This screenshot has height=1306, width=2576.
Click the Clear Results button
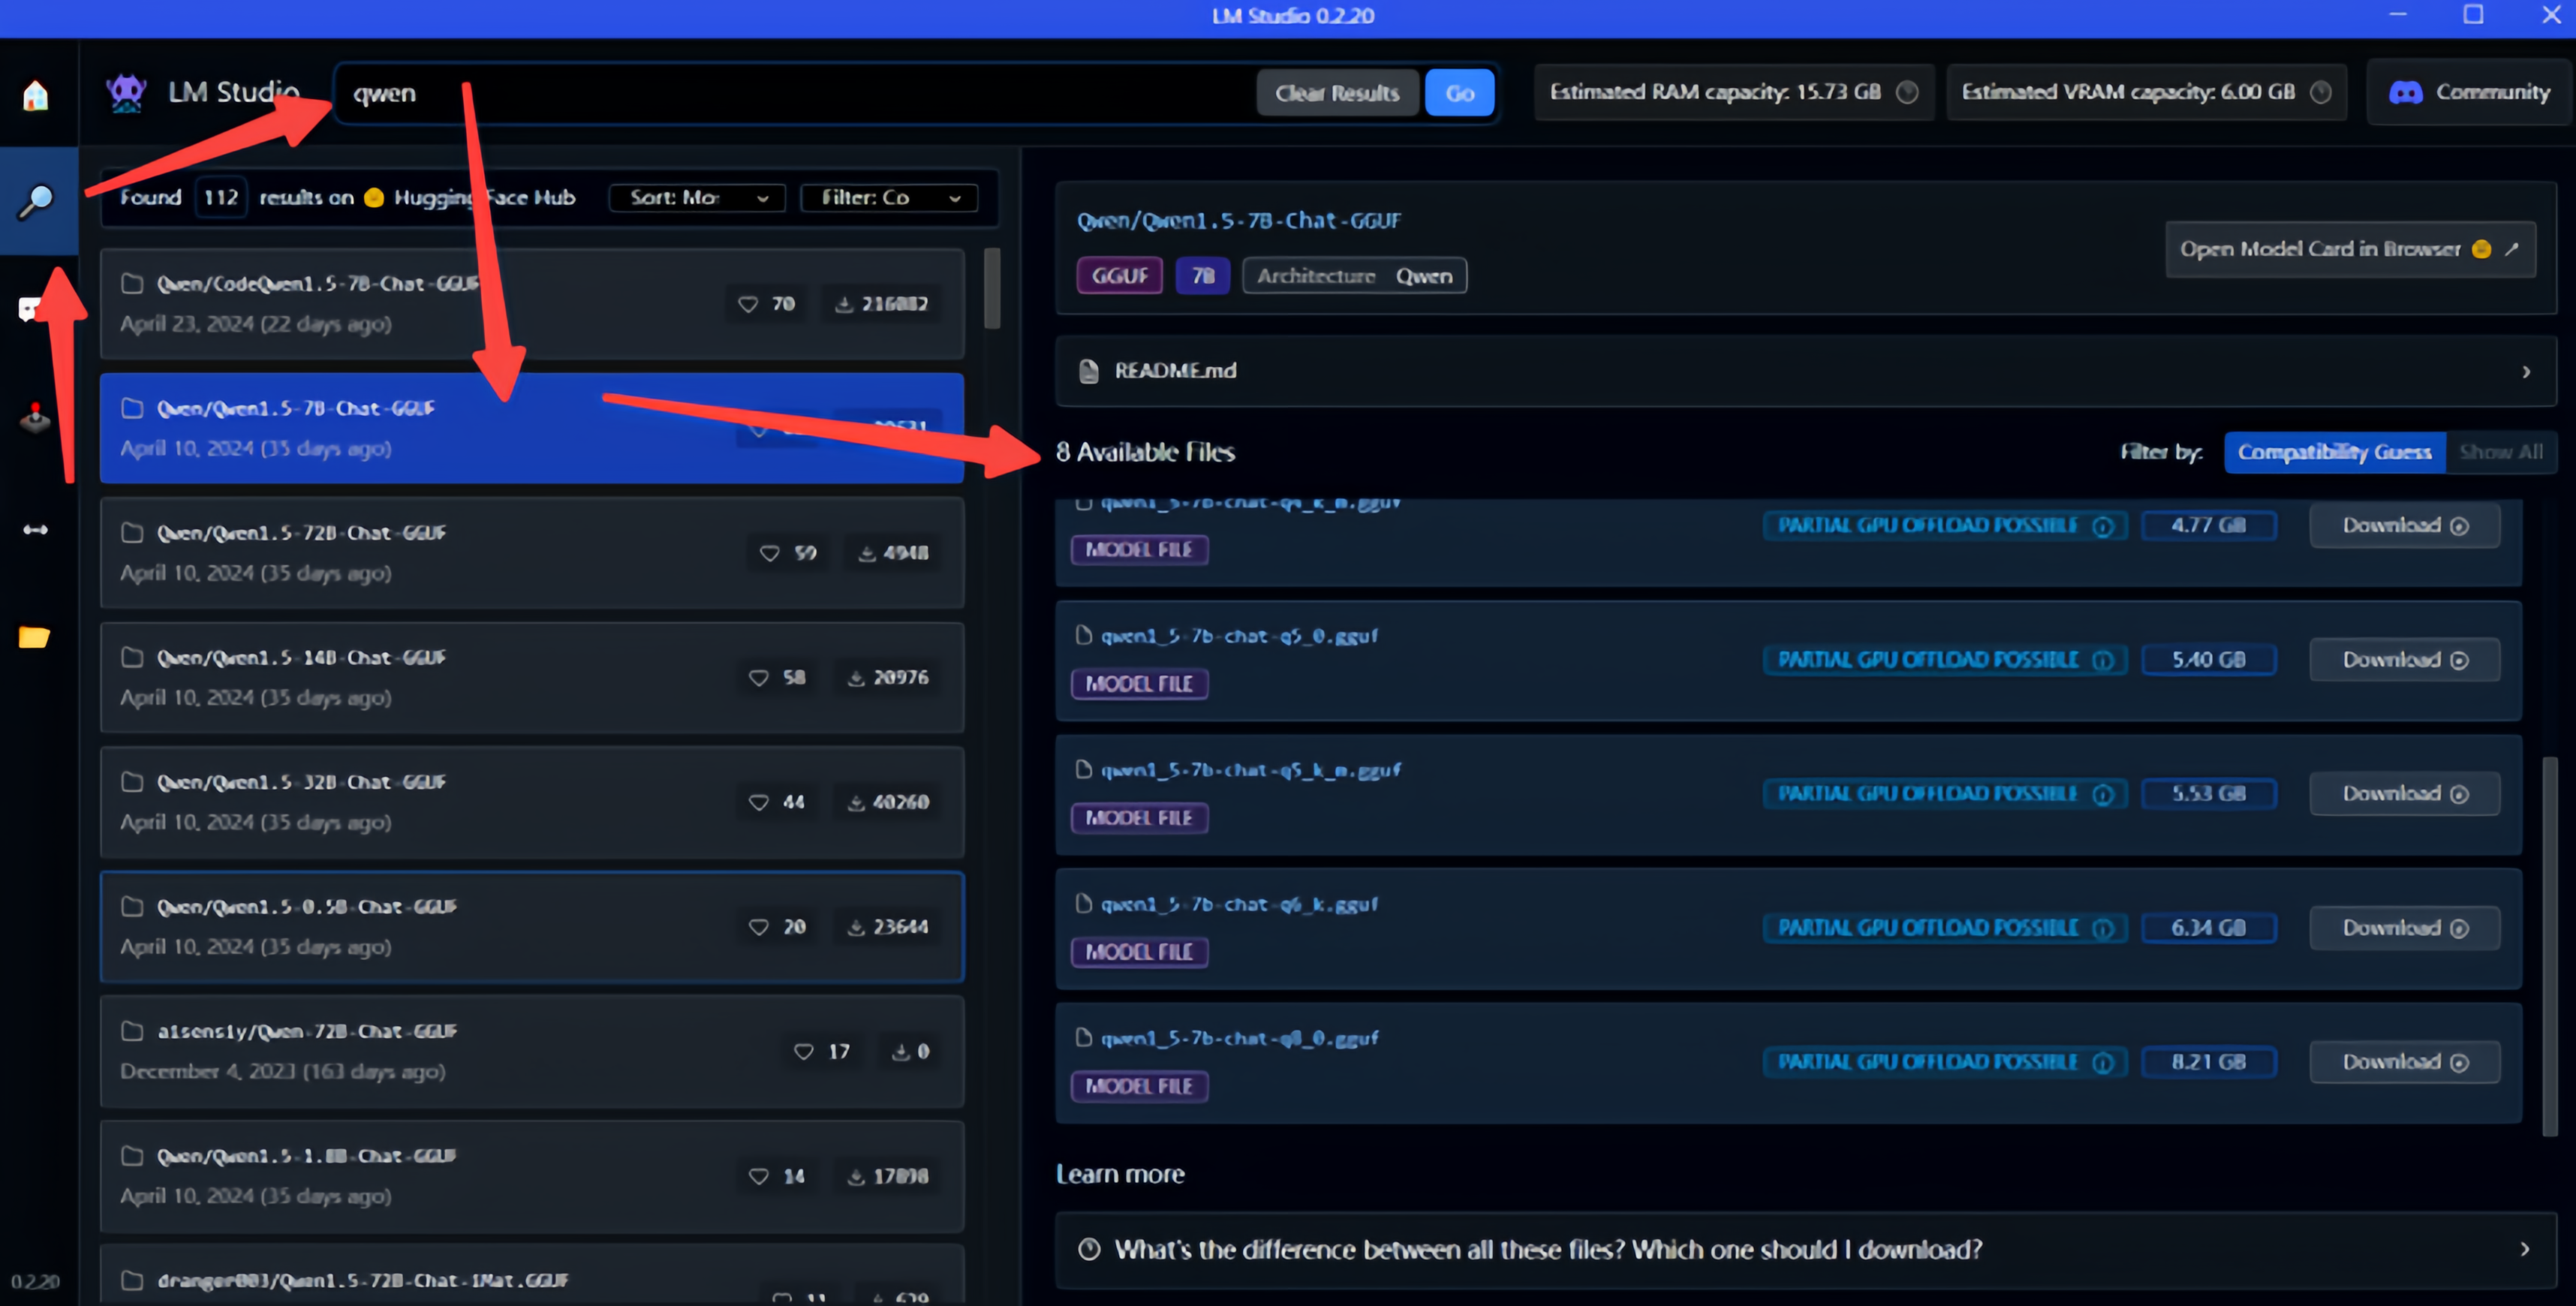[x=1336, y=93]
